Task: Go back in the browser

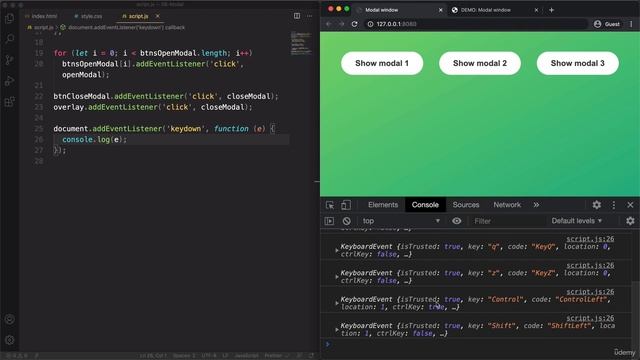Action: click(329, 24)
